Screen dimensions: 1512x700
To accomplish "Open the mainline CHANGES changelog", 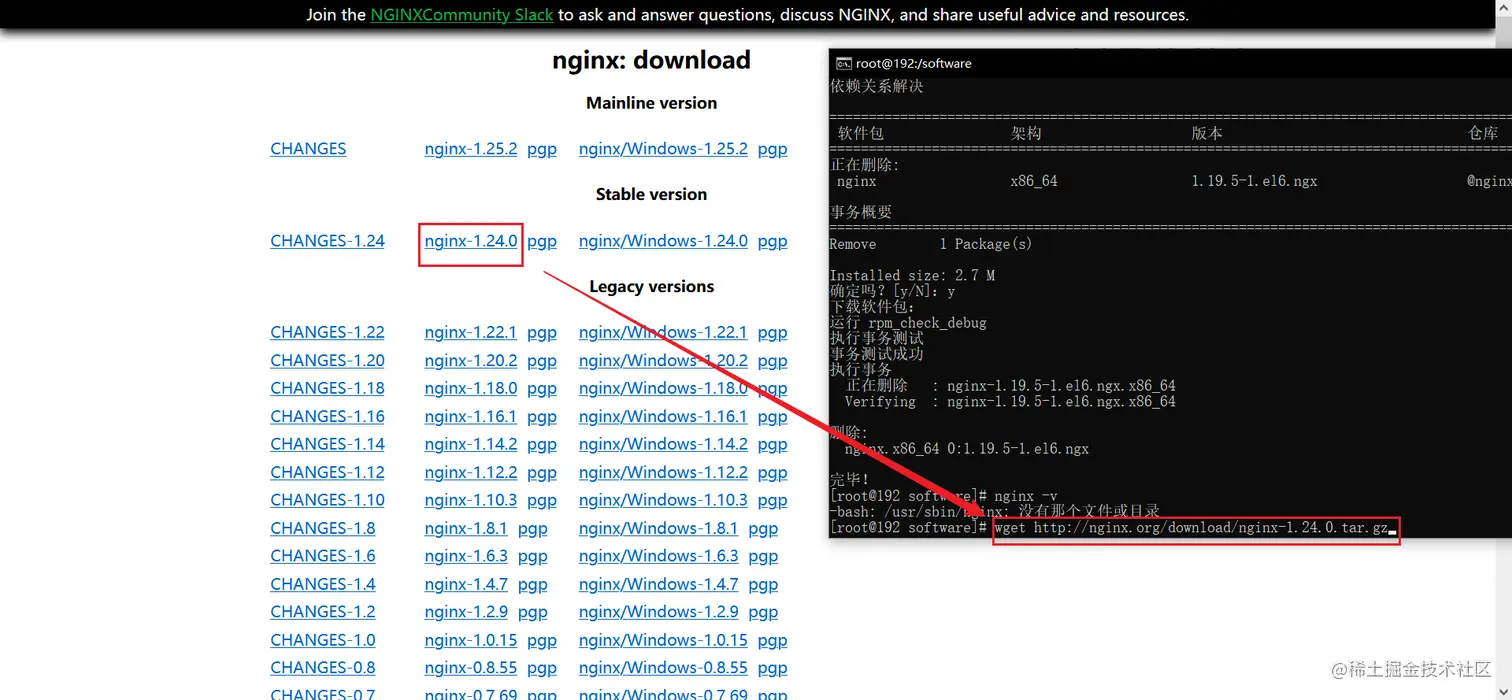I will pyautogui.click(x=308, y=148).
